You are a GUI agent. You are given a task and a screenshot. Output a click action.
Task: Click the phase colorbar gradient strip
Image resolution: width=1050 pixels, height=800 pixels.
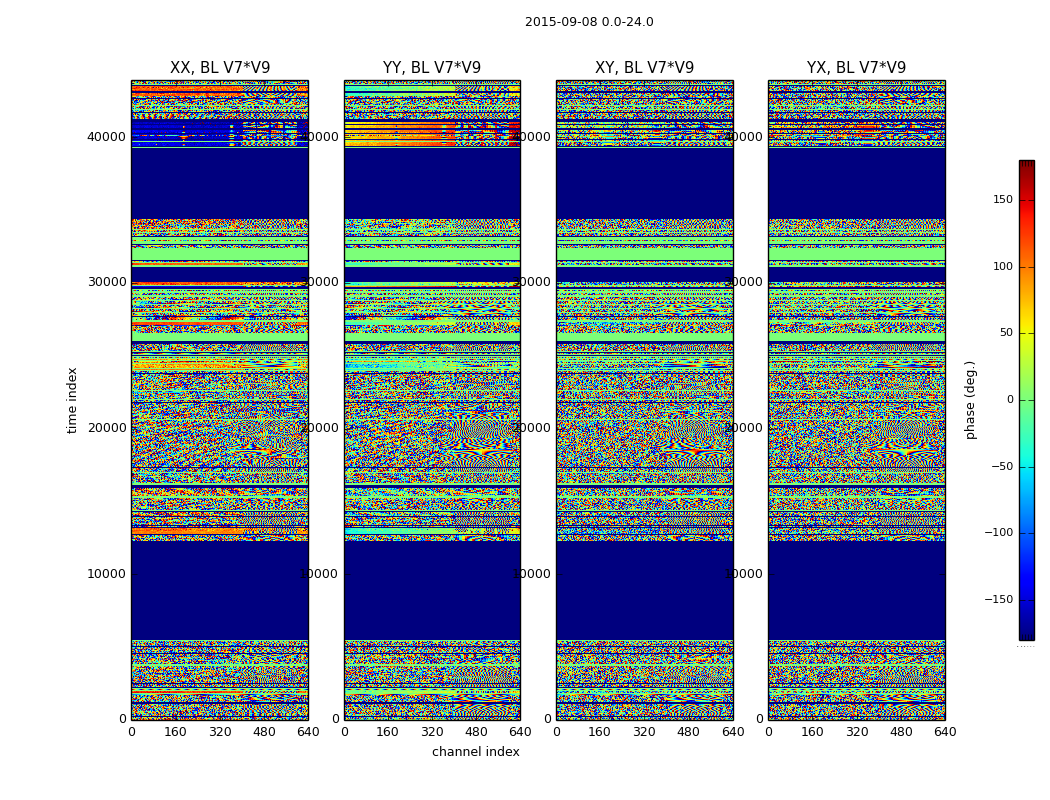[1027, 400]
